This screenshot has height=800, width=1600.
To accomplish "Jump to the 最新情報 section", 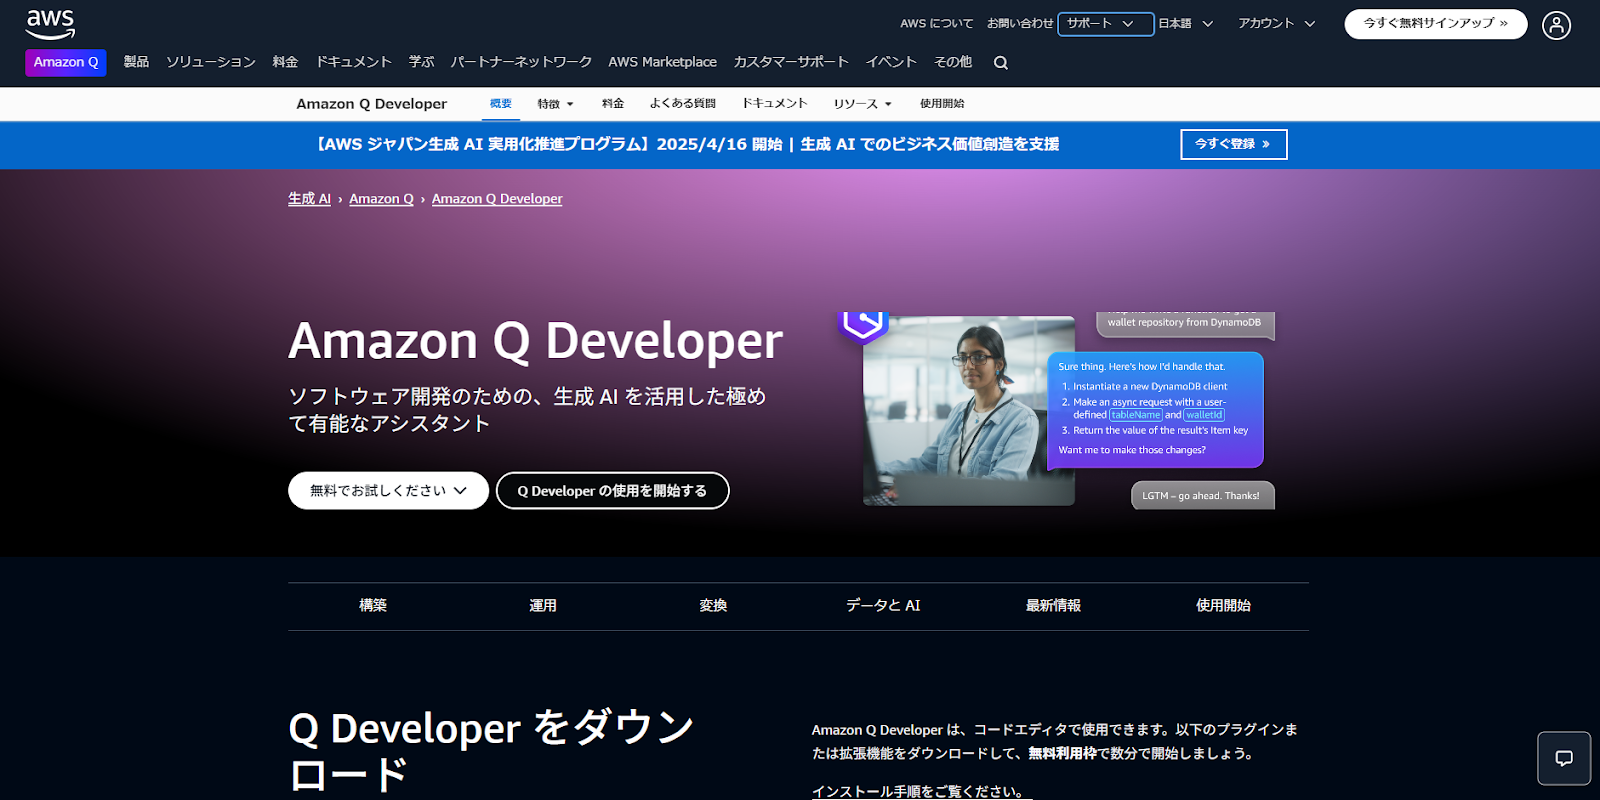I will (1053, 606).
